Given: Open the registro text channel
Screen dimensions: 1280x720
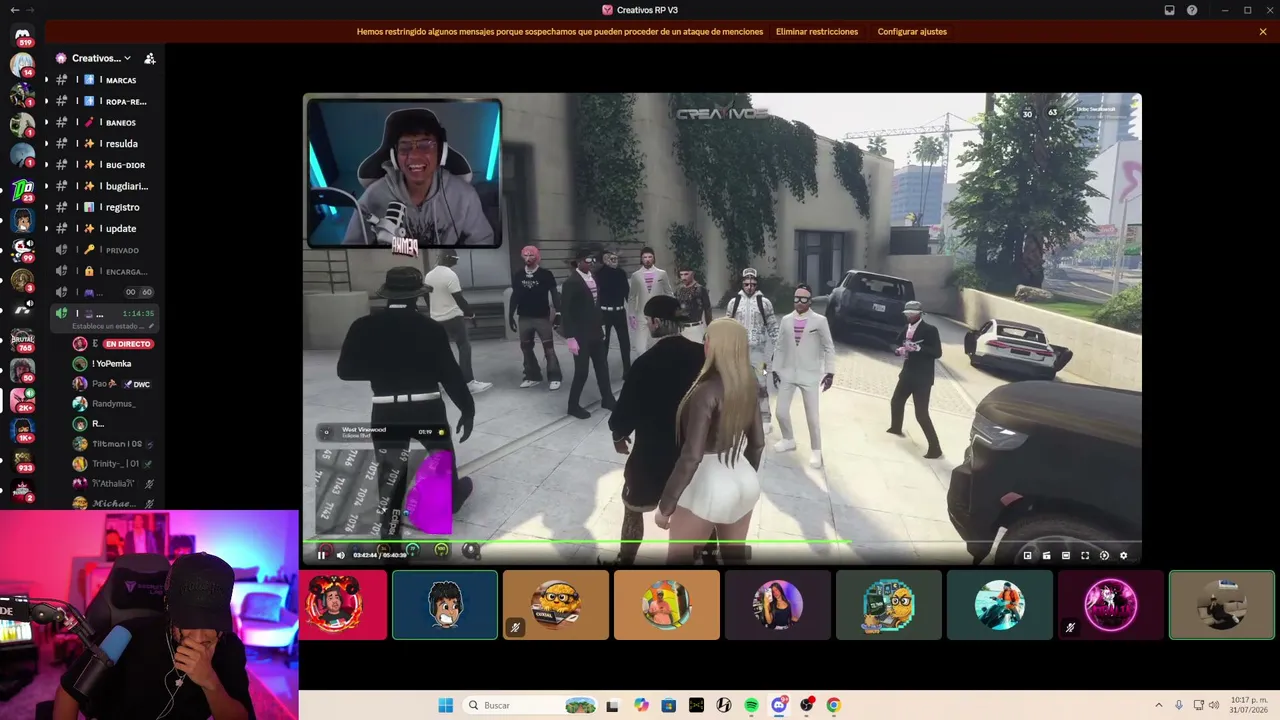Looking at the screenshot, I should (x=105, y=207).
